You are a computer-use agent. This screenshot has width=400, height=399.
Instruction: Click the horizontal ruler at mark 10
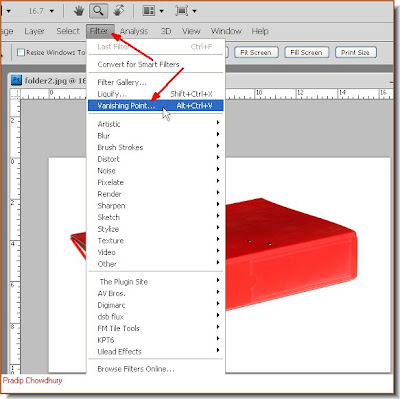point(259,93)
